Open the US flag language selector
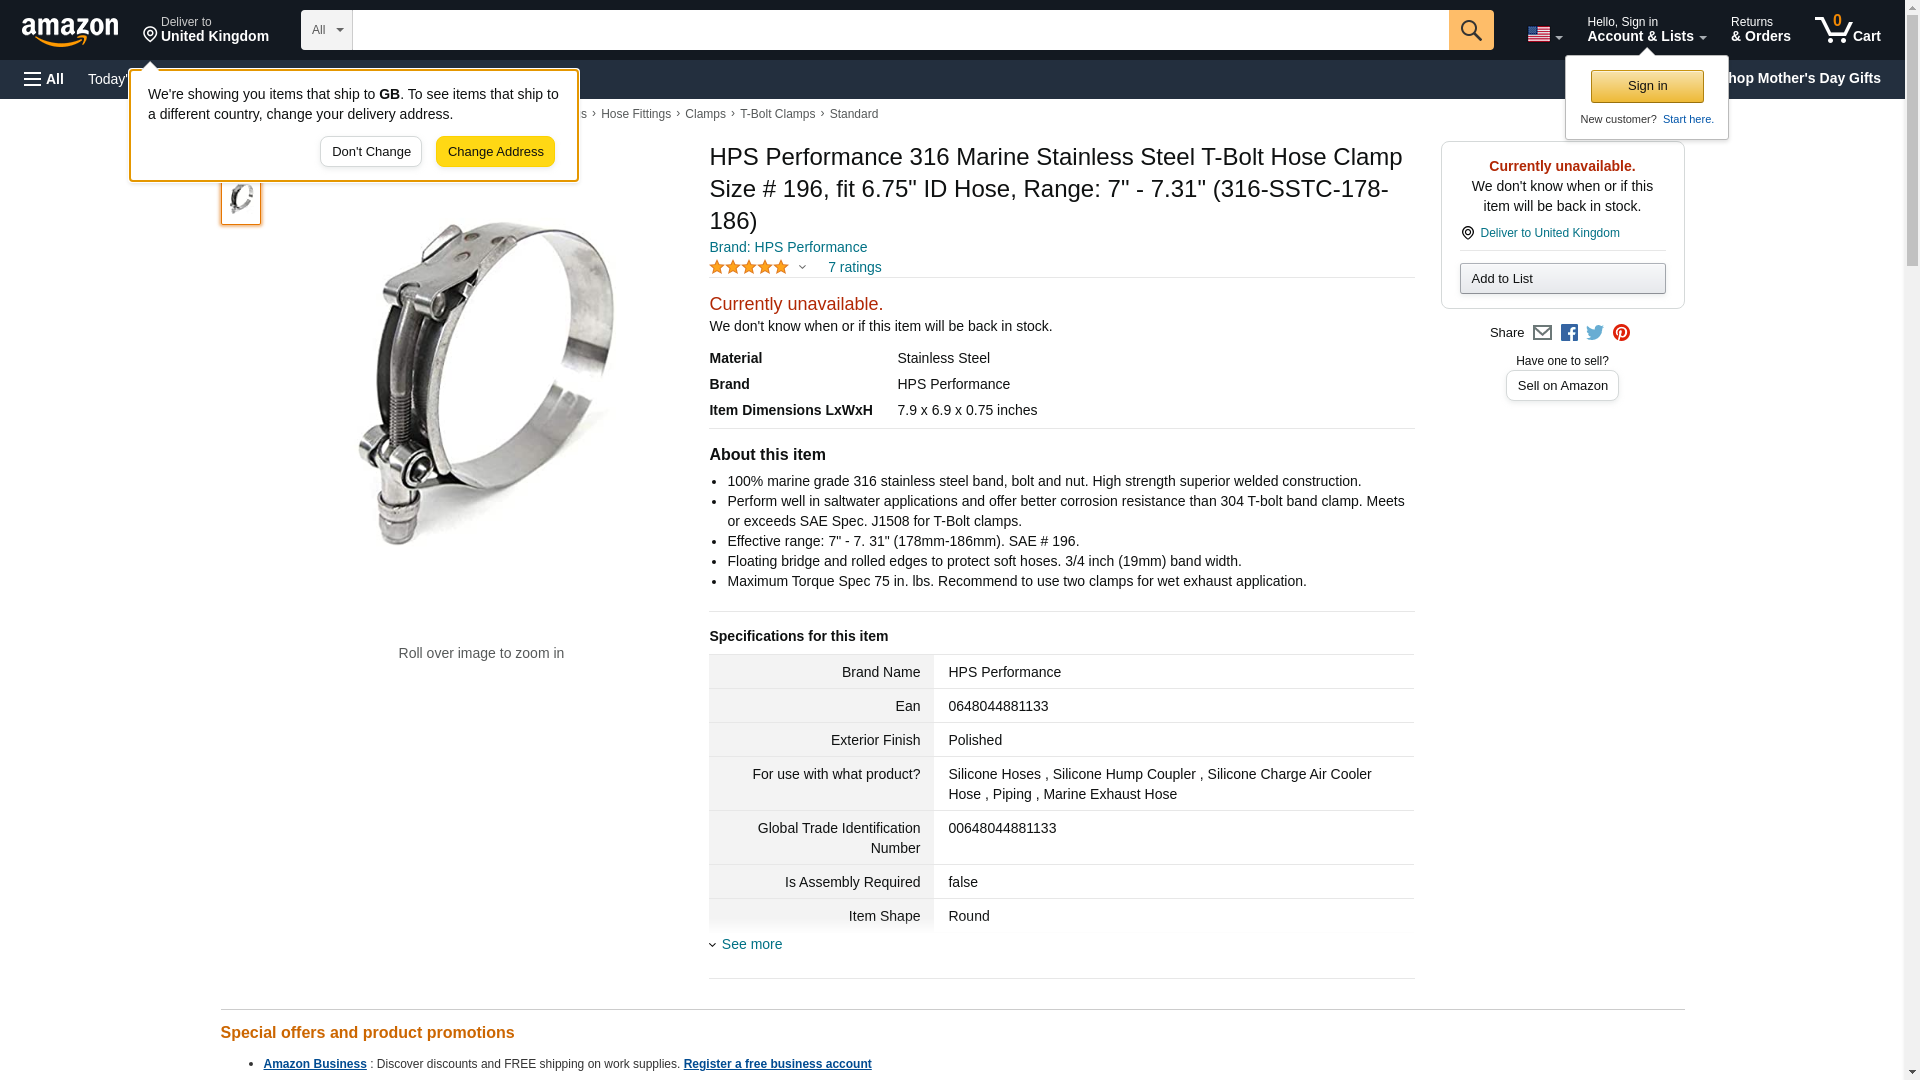The image size is (1920, 1080). point(1544,34)
